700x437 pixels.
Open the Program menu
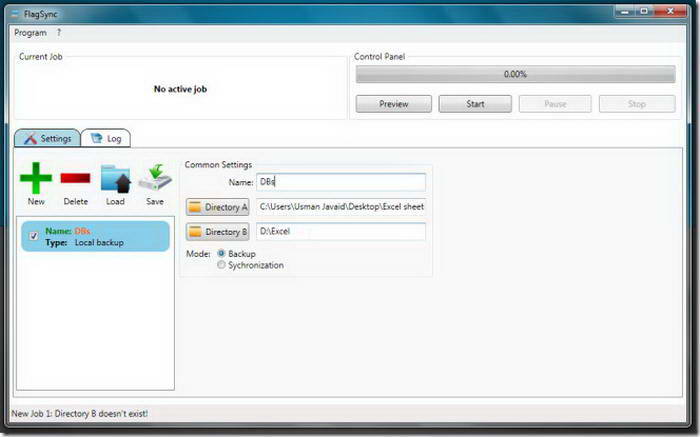pyautogui.click(x=30, y=33)
